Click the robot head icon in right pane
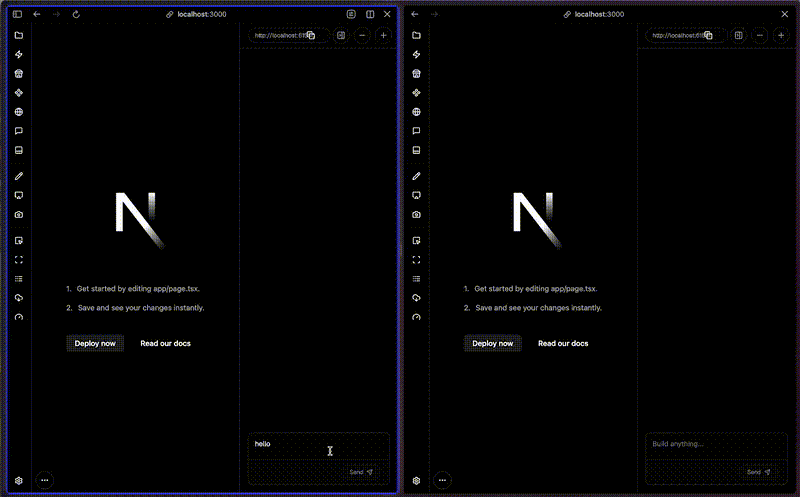800x497 pixels. click(x=416, y=73)
